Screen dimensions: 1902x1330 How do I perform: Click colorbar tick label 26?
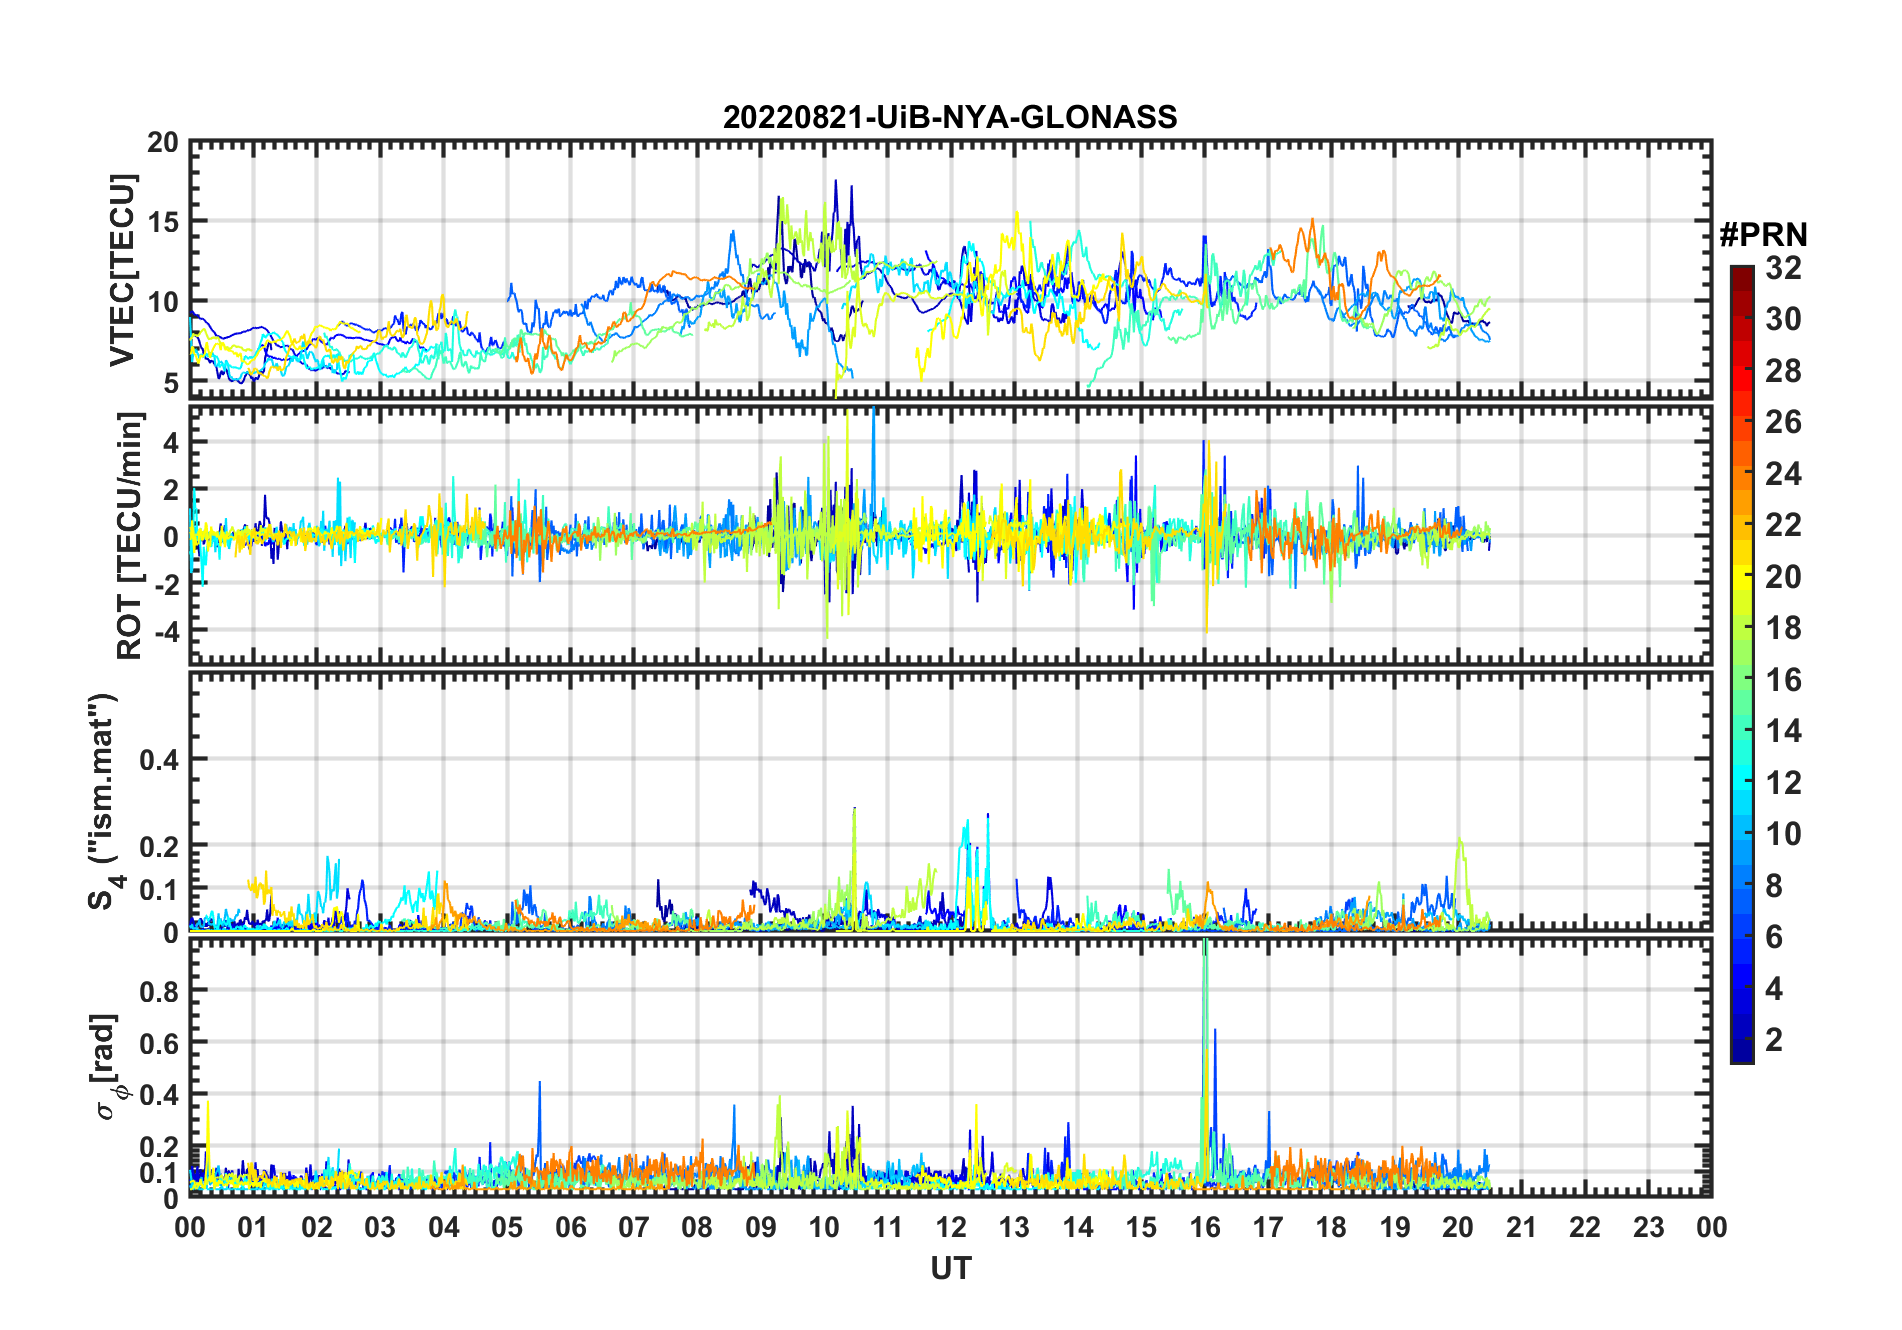[1783, 422]
